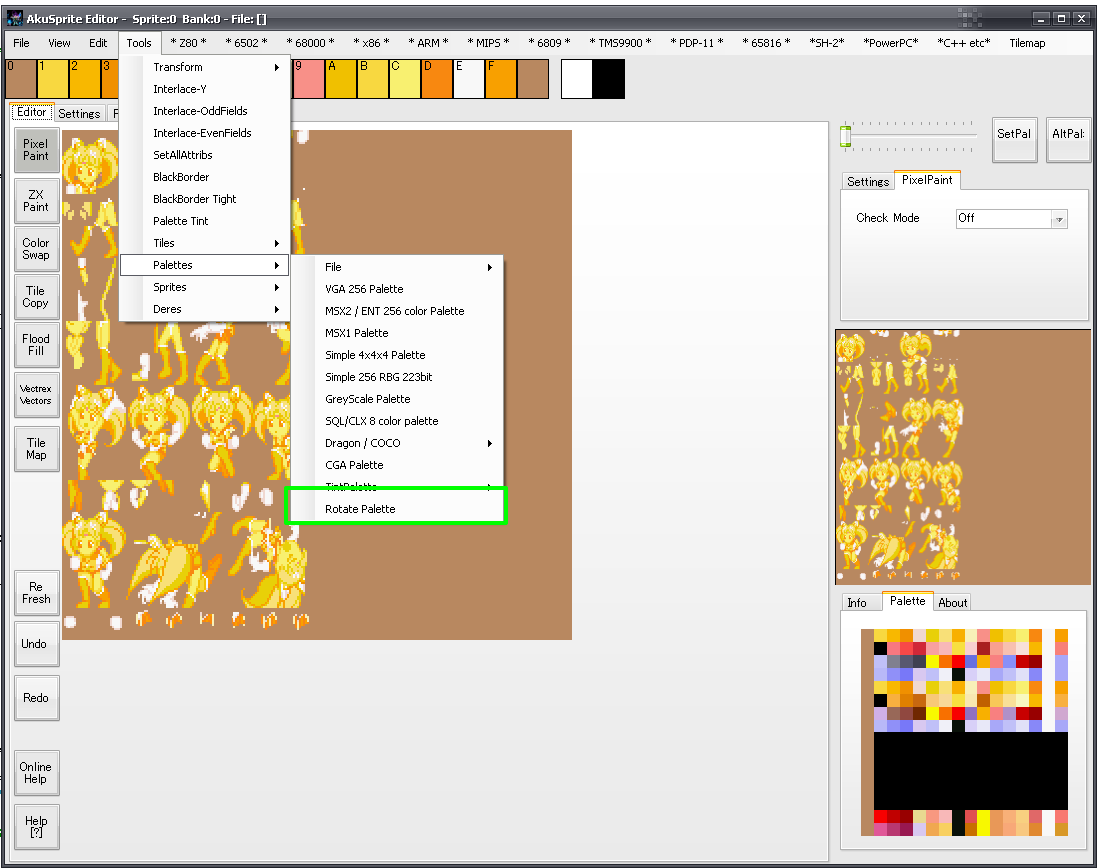Open the Vectrex Vectors tool
Image resolution: width=1097 pixels, height=868 pixels.
pyautogui.click(x=36, y=394)
